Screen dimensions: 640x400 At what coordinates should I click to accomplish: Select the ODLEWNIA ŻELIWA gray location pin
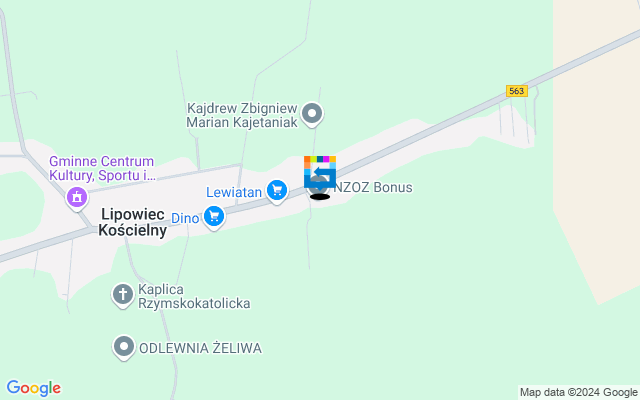pyautogui.click(x=124, y=348)
